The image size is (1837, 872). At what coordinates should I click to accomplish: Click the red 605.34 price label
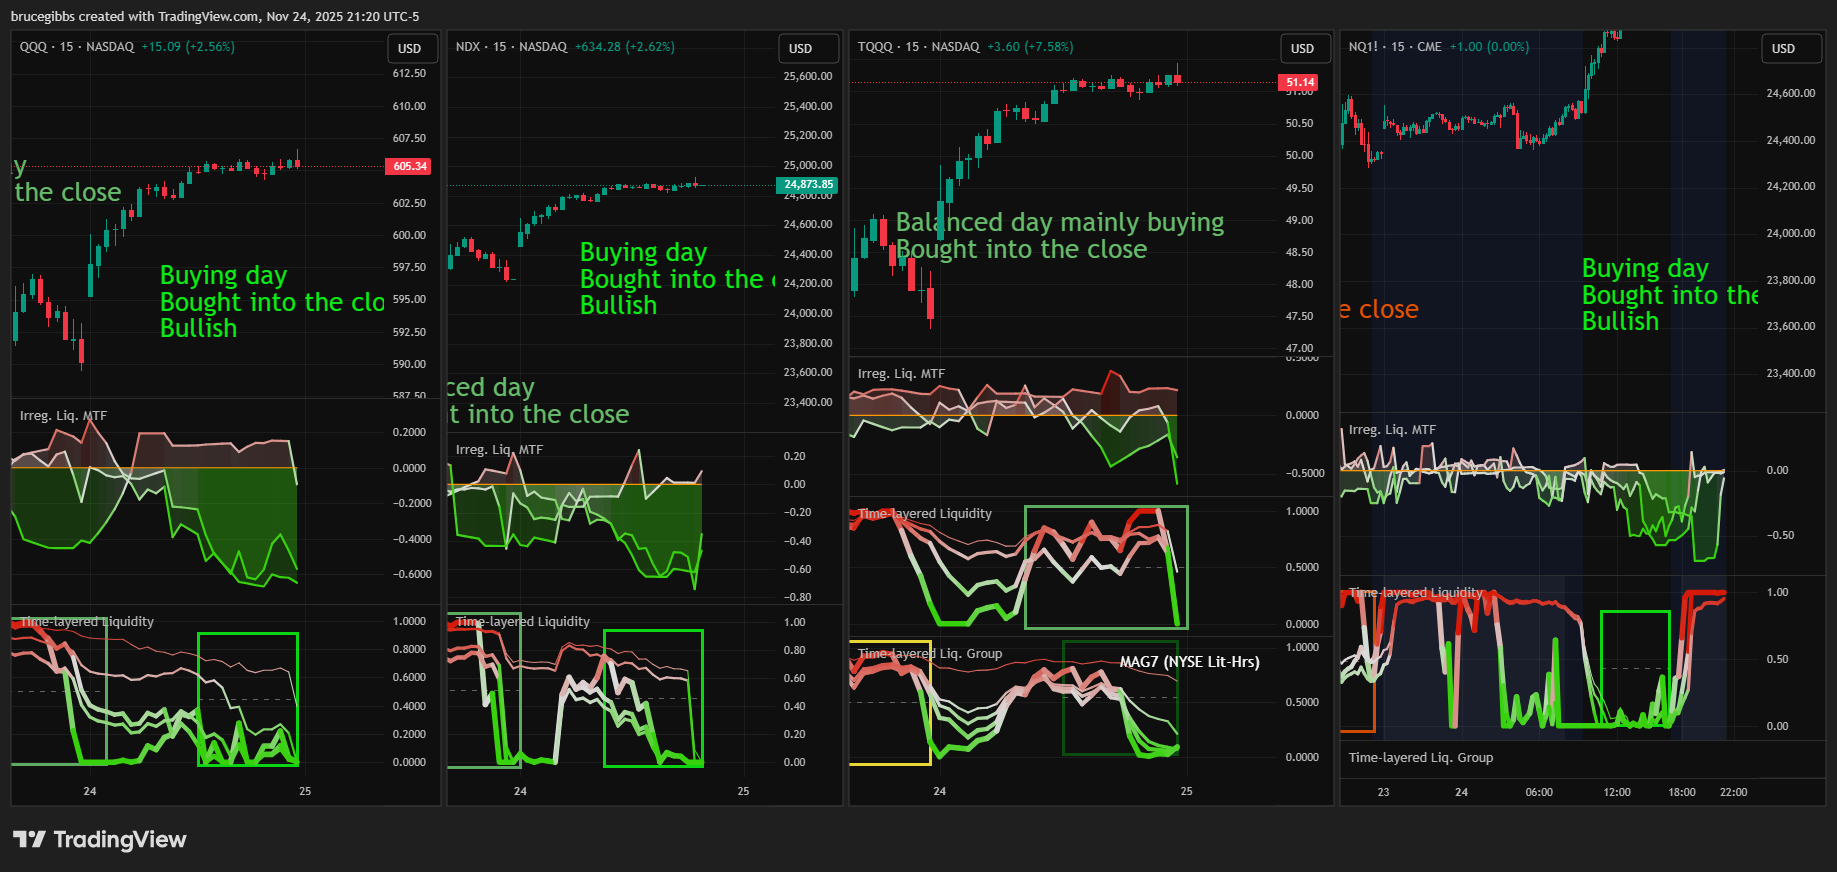click(x=409, y=166)
